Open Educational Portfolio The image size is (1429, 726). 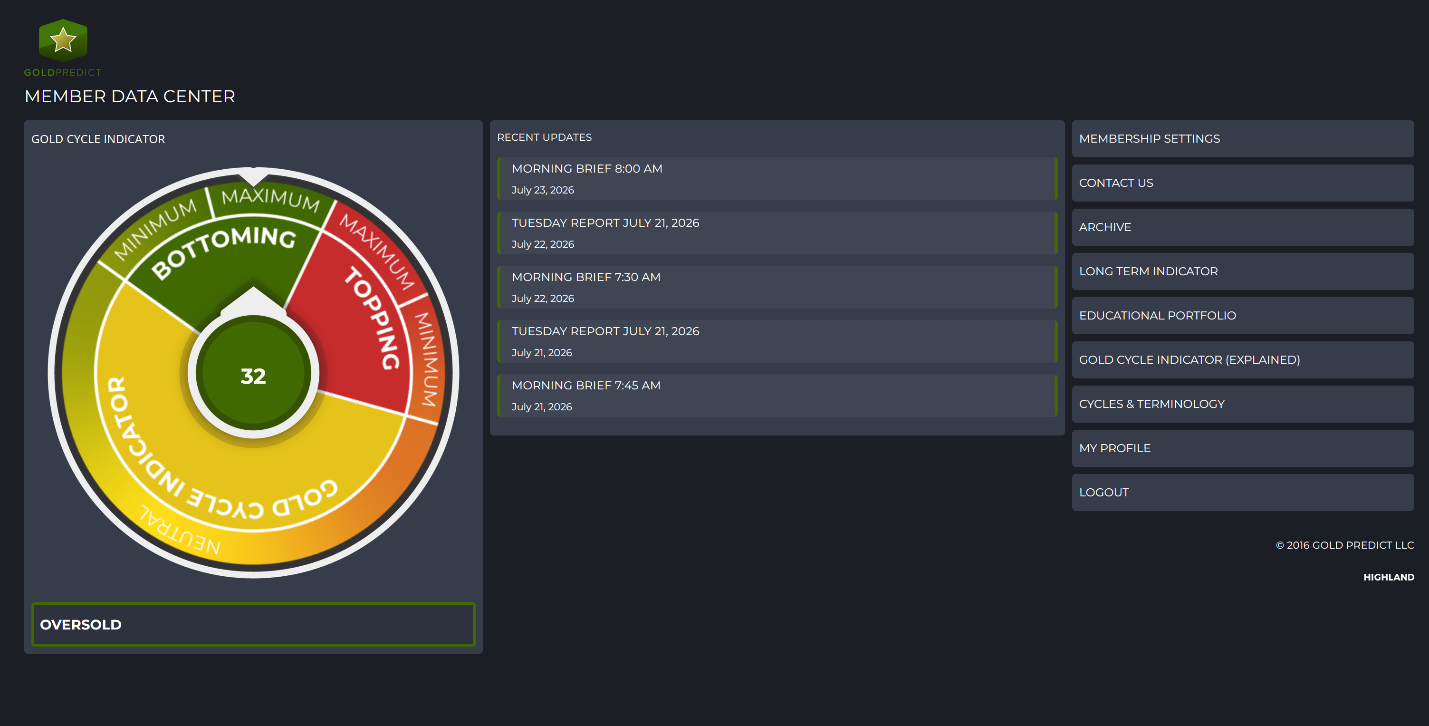pyautogui.click(x=1243, y=315)
